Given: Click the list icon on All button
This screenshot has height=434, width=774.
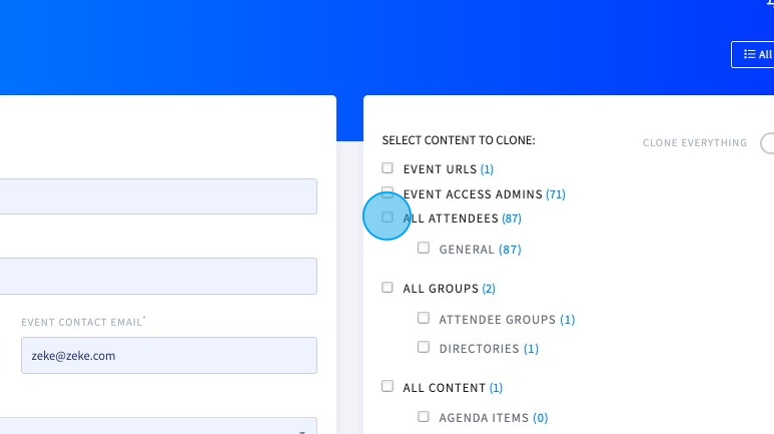Looking at the screenshot, I should pos(749,54).
